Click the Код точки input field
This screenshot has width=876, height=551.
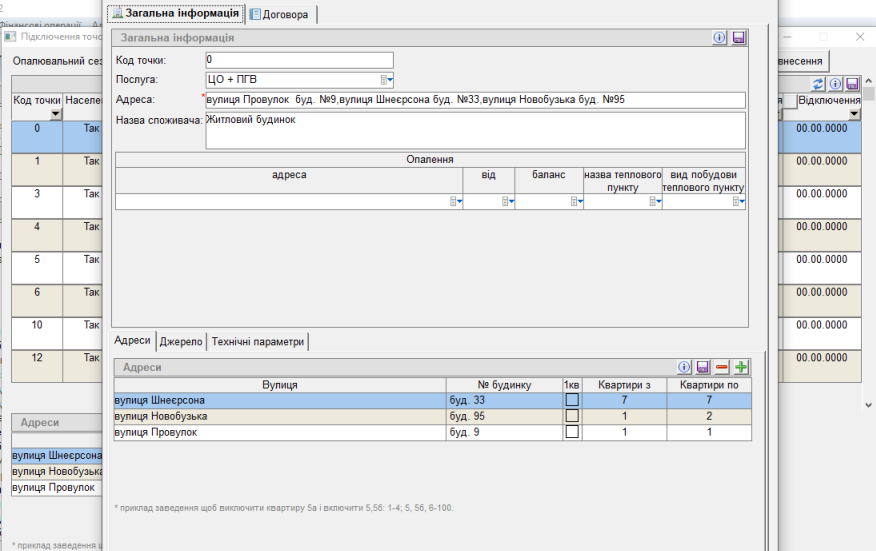(299, 61)
